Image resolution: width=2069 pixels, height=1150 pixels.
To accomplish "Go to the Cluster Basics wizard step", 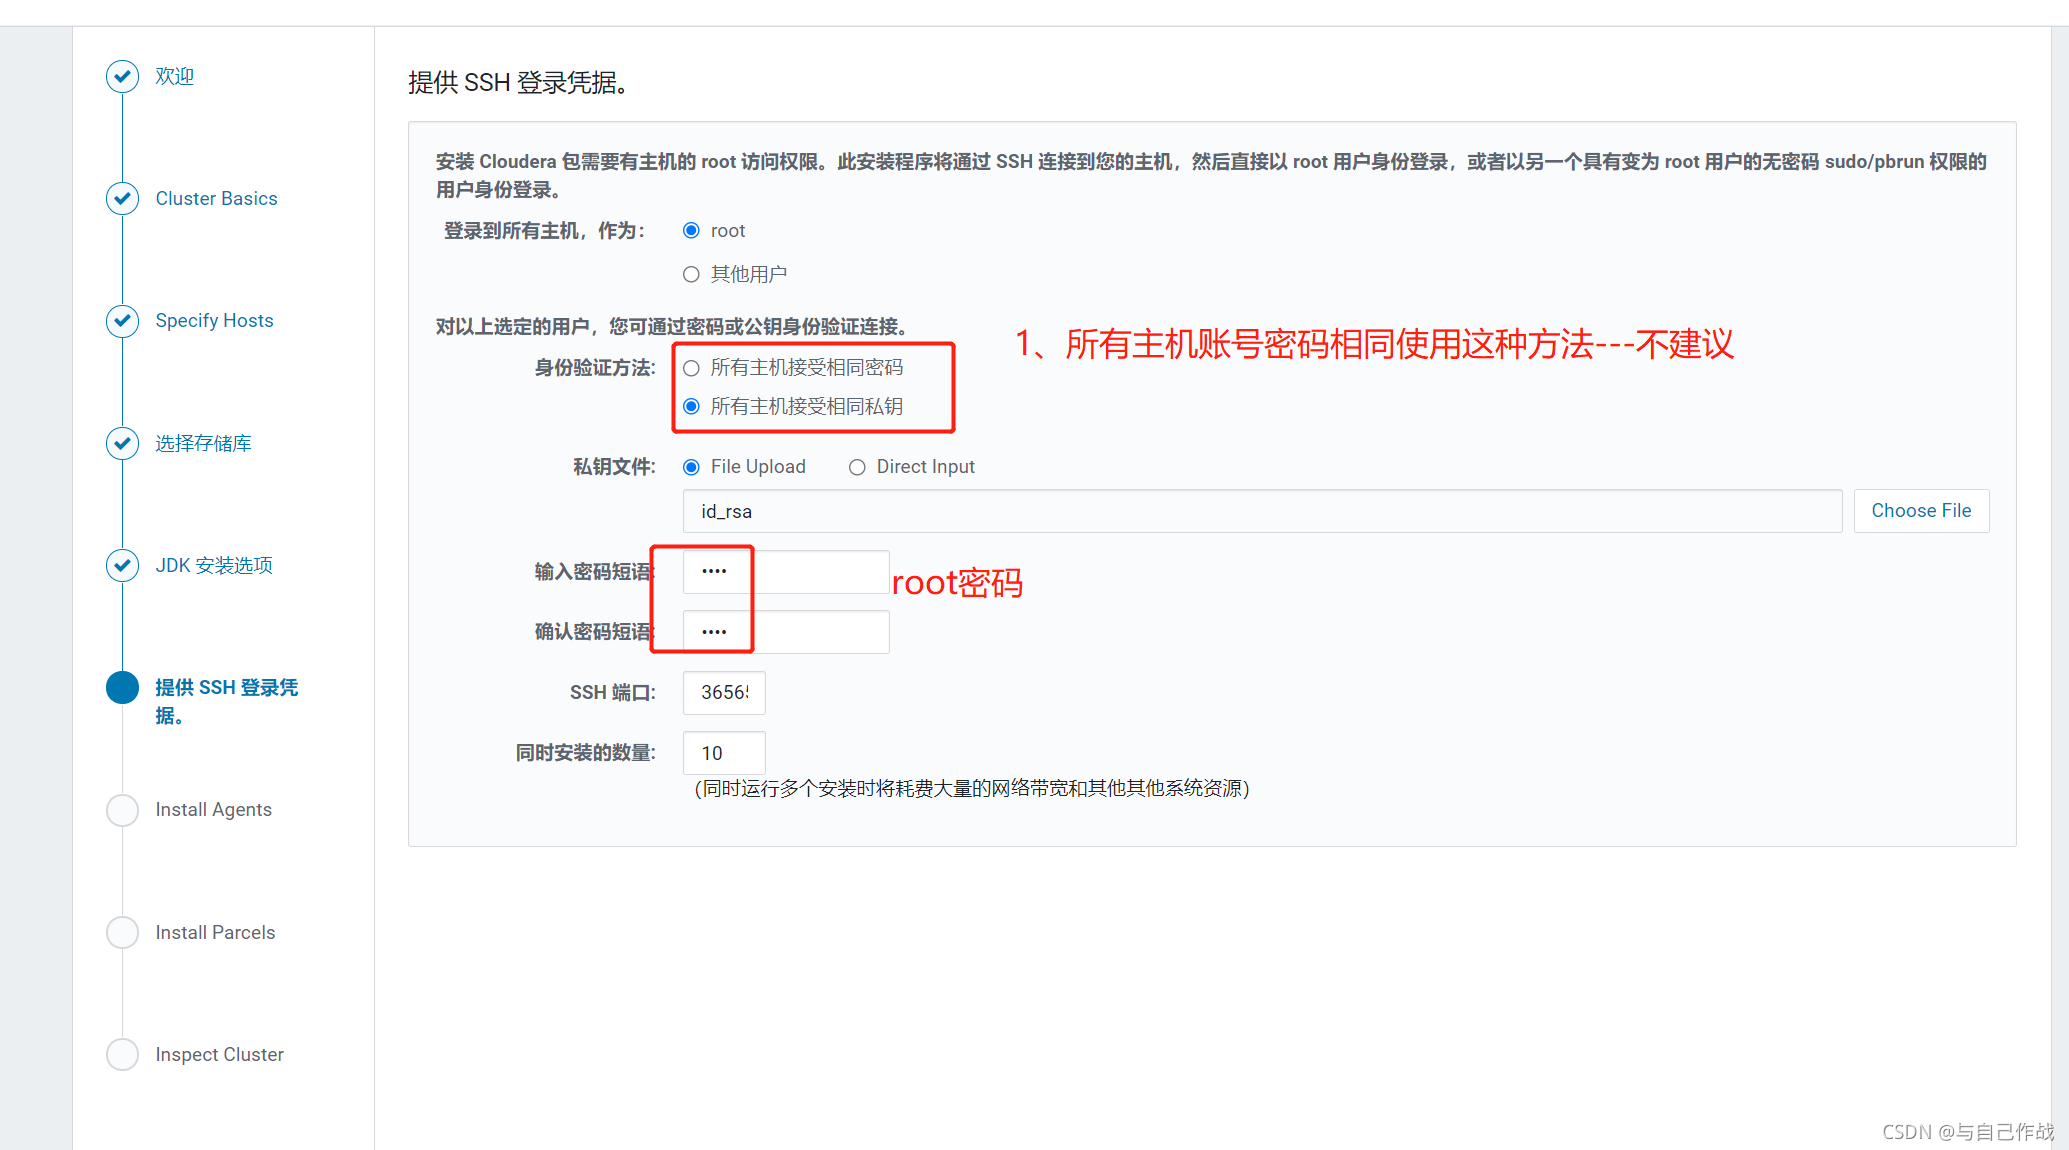I will [x=216, y=198].
